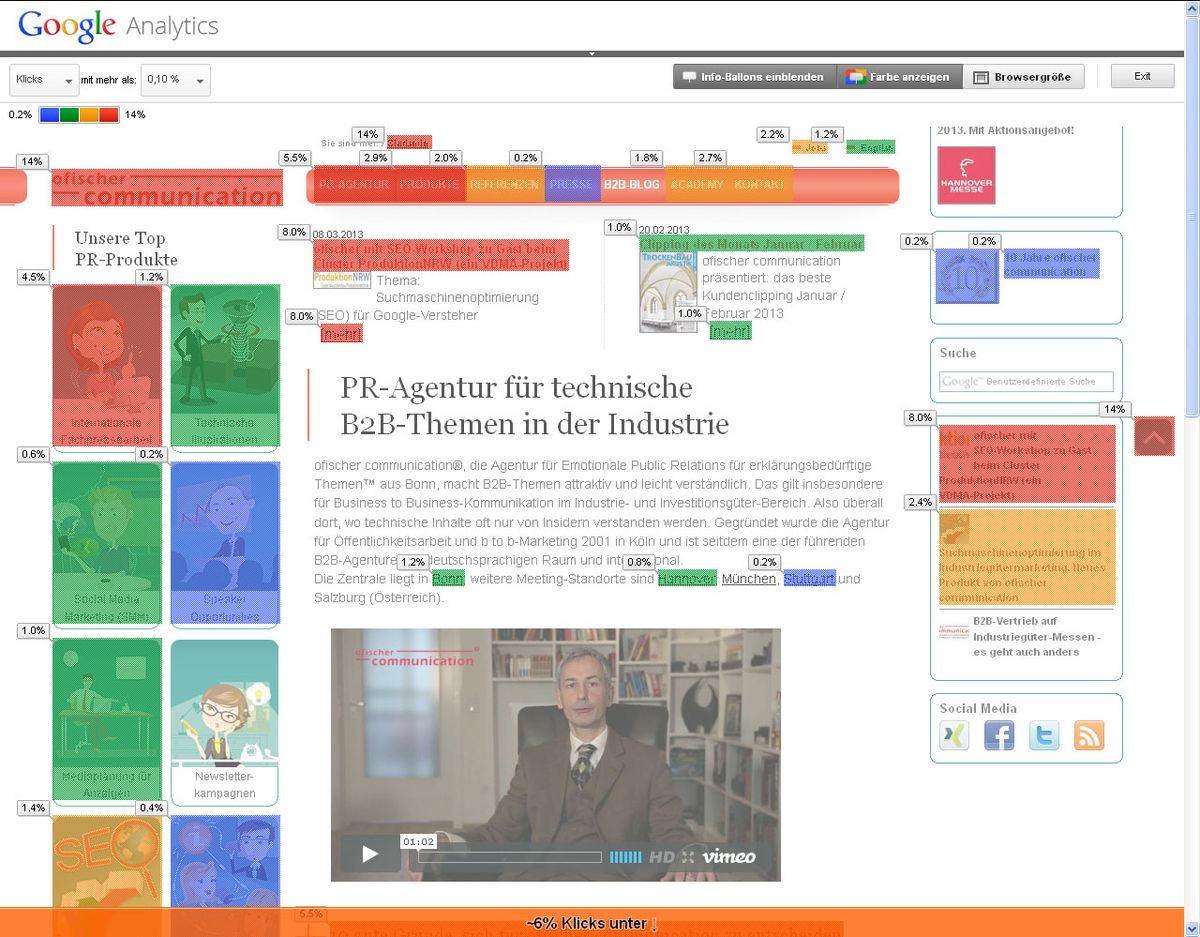Click [mehr] under the SEO-Workshop article

pyautogui.click(x=341, y=334)
